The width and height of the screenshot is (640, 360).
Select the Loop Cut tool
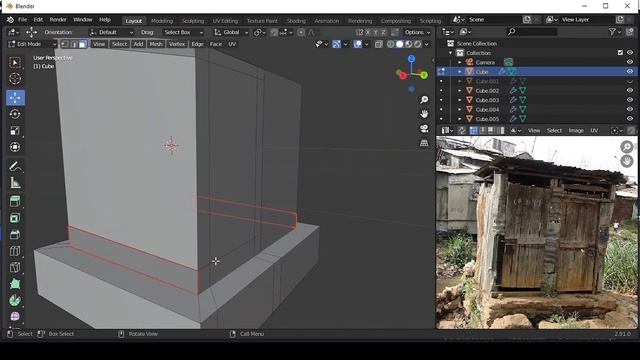point(15,251)
